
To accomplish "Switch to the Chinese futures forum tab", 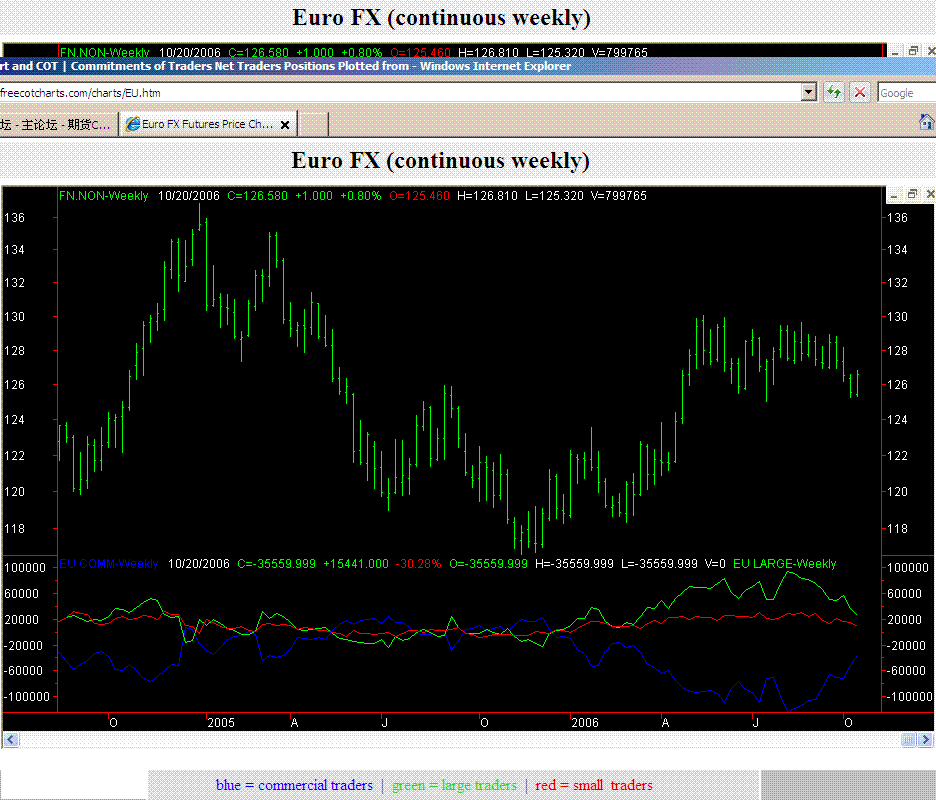I will [56, 125].
